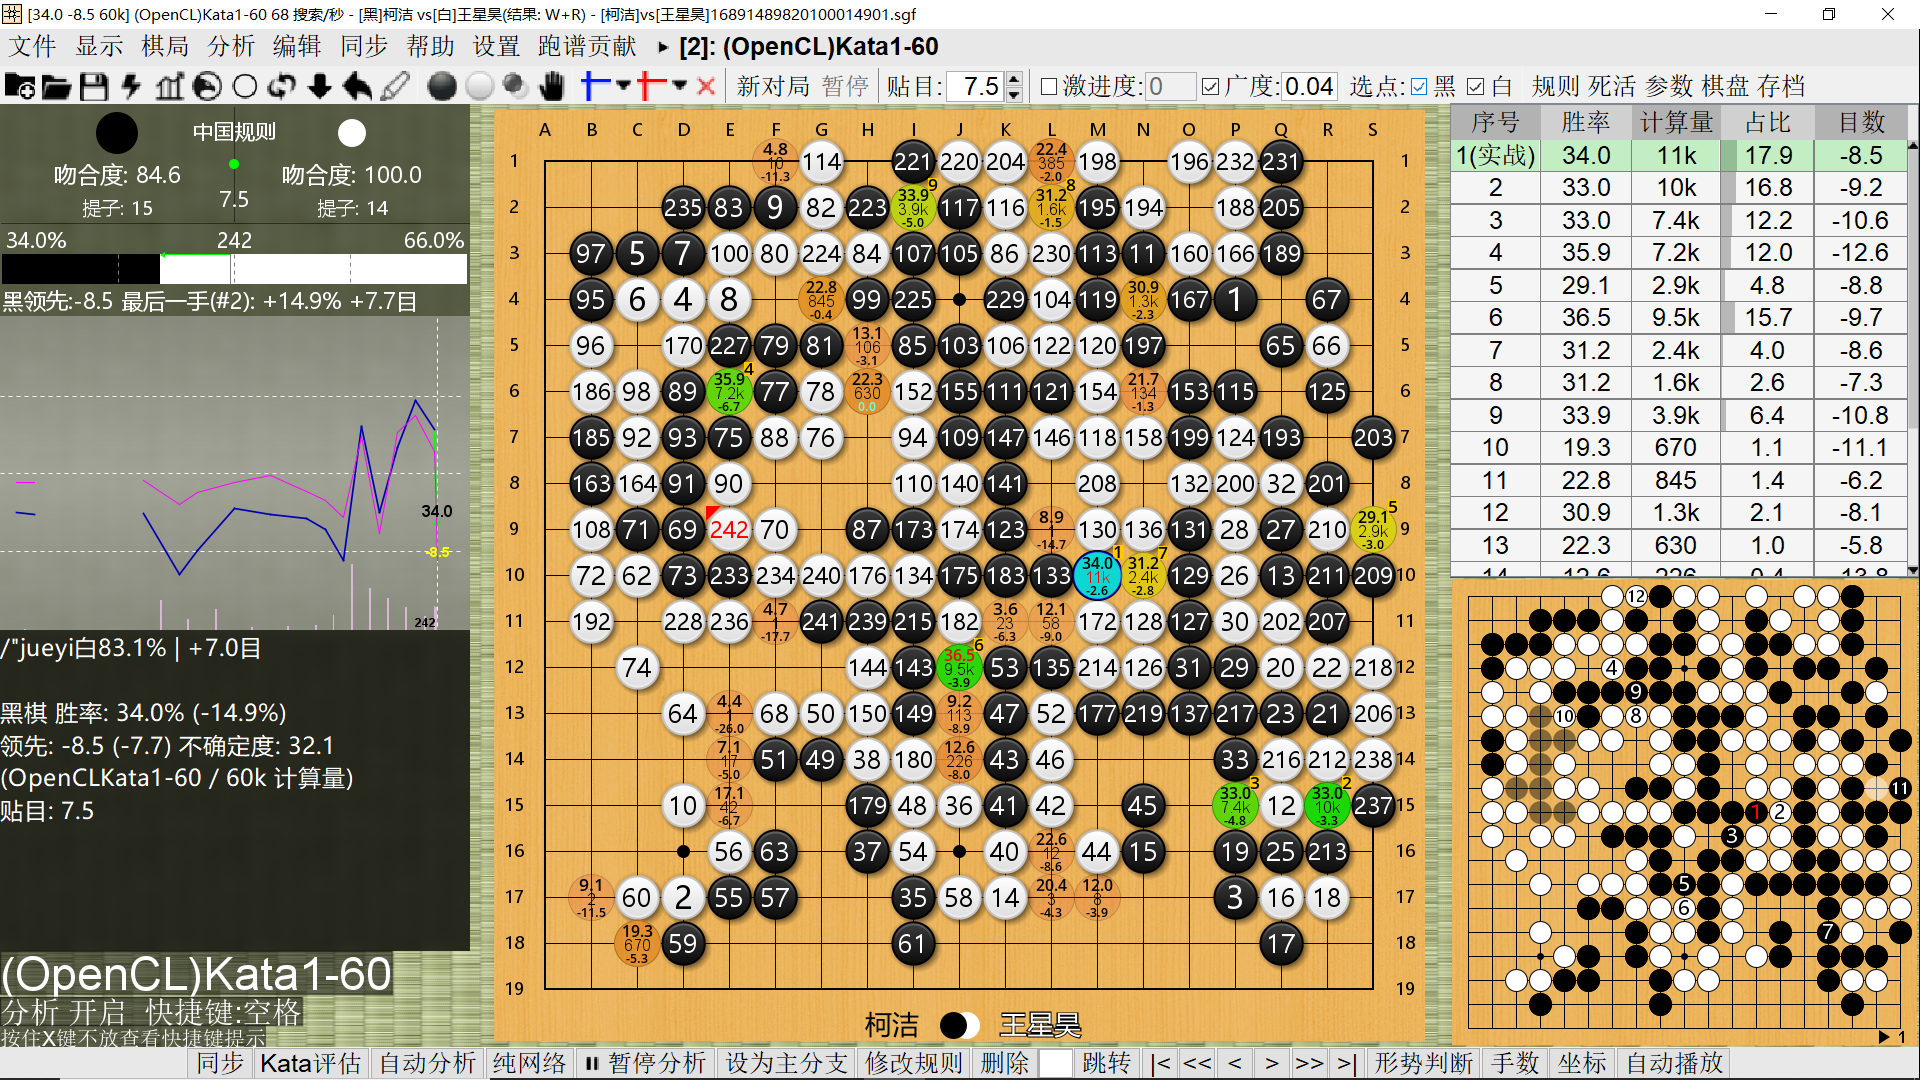Click the bar chart icon in toolbar
Screen dimensions: 1920x1080
click(169, 87)
